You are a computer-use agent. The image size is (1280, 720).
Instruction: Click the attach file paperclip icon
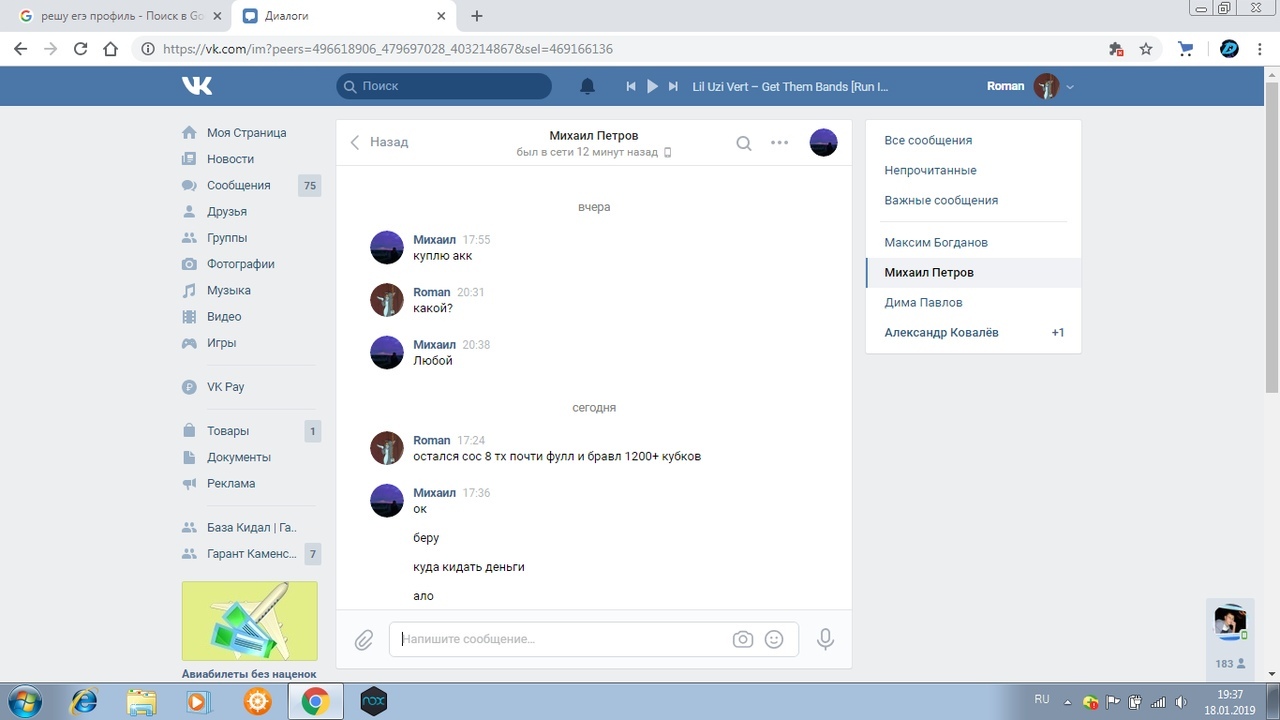click(x=364, y=639)
